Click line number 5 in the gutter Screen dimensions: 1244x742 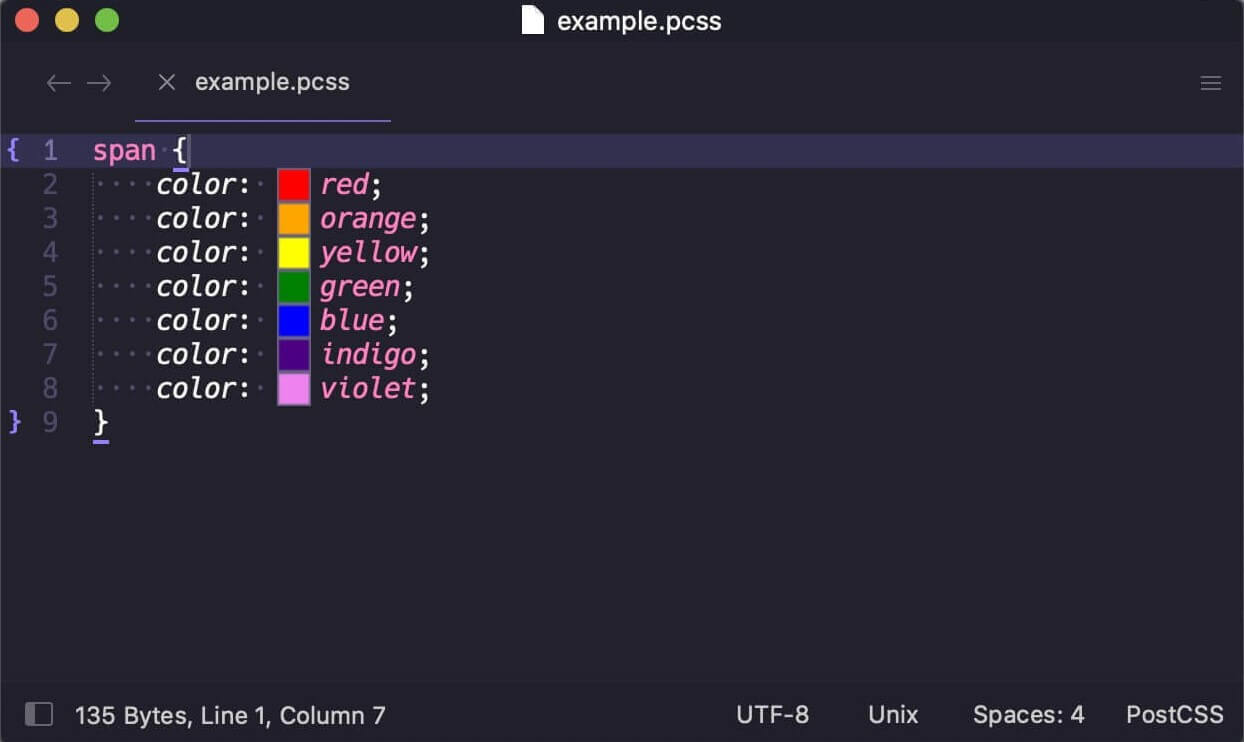51,286
